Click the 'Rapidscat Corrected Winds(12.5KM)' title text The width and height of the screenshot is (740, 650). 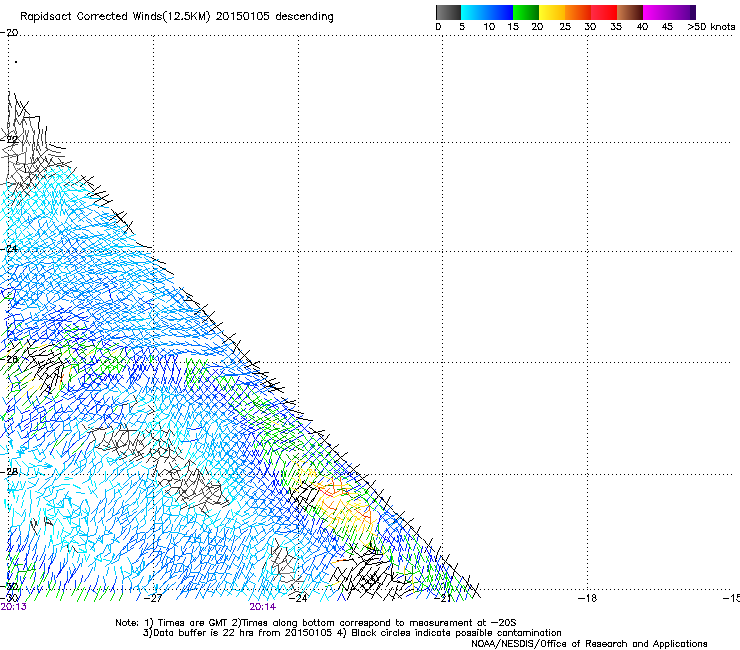pos(115,17)
